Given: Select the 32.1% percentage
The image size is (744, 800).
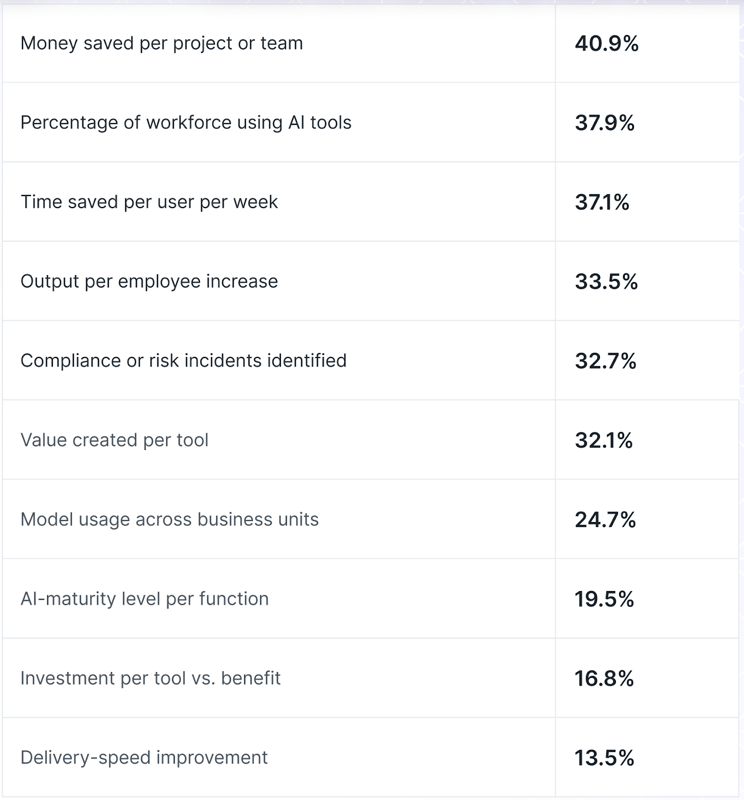Looking at the screenshot, I should pyautogui.click(x=603, y=440).
